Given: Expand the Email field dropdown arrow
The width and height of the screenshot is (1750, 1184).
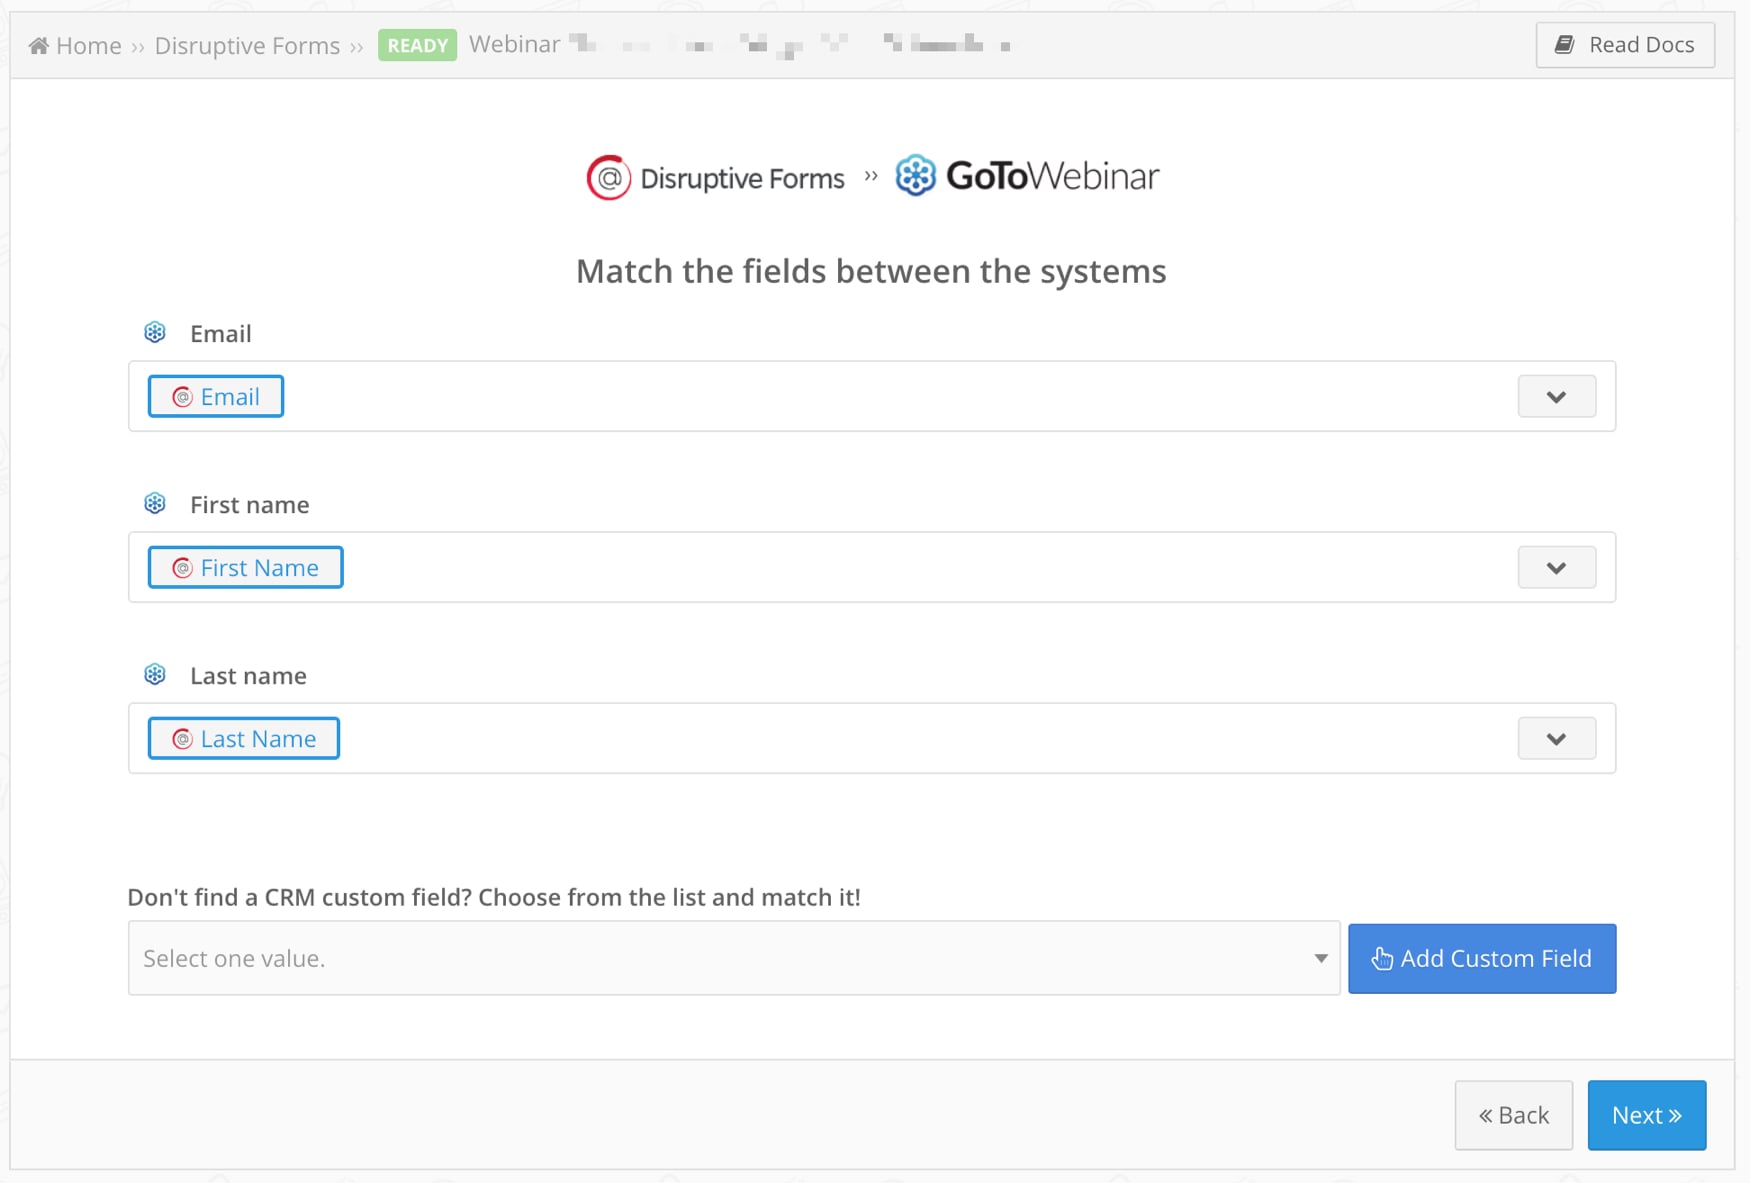Looking at the screenshot, I should [1556, 397].
